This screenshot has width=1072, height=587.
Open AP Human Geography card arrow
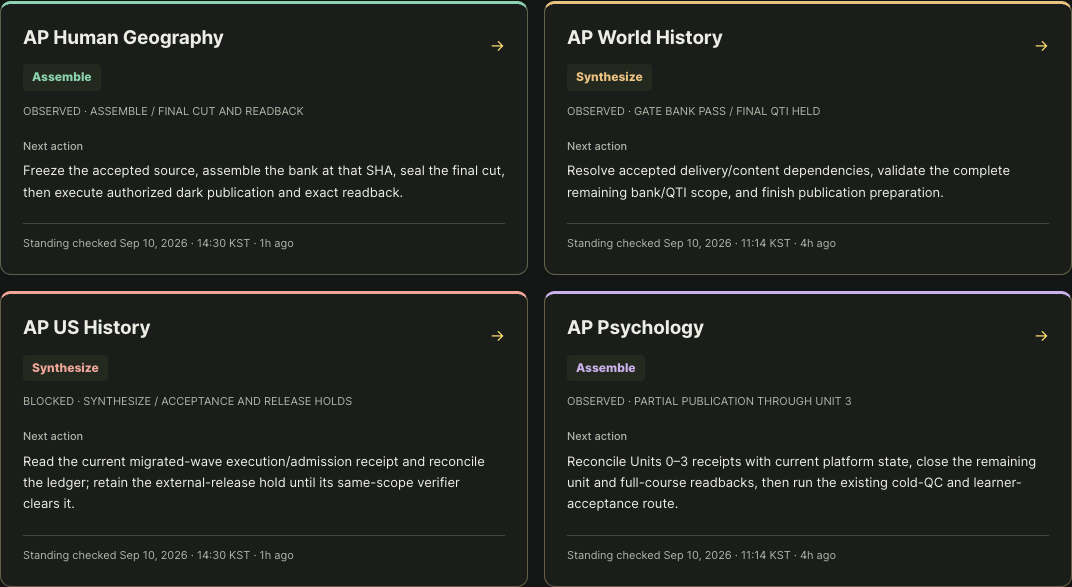498,46
